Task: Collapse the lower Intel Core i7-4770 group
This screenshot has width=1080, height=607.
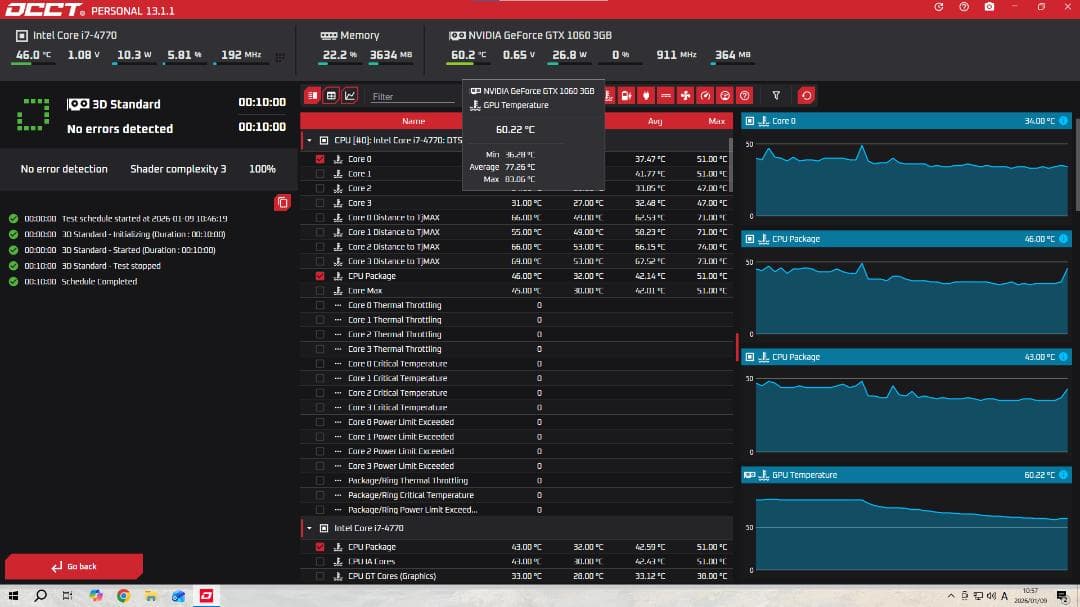Action: coord(309,528)
